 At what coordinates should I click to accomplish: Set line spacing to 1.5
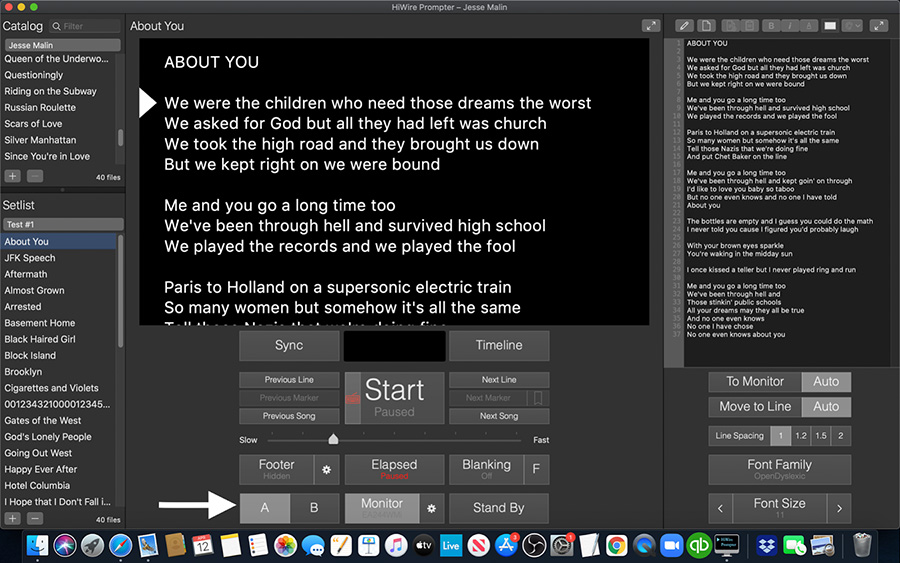coord(821,436)
